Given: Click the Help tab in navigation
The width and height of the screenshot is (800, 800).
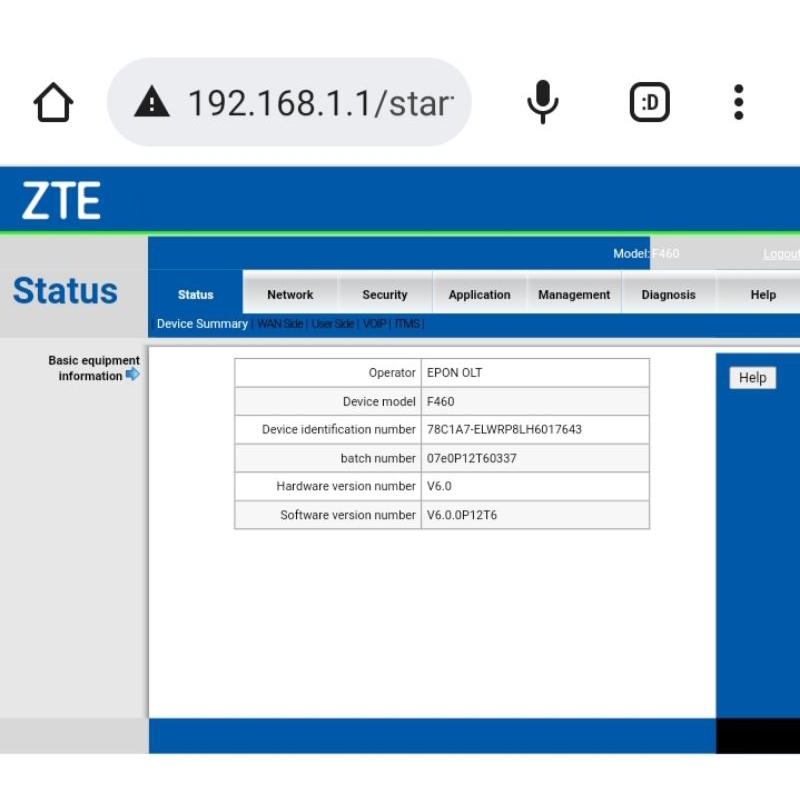Looking at the screenshot, I should pos(763,295).
